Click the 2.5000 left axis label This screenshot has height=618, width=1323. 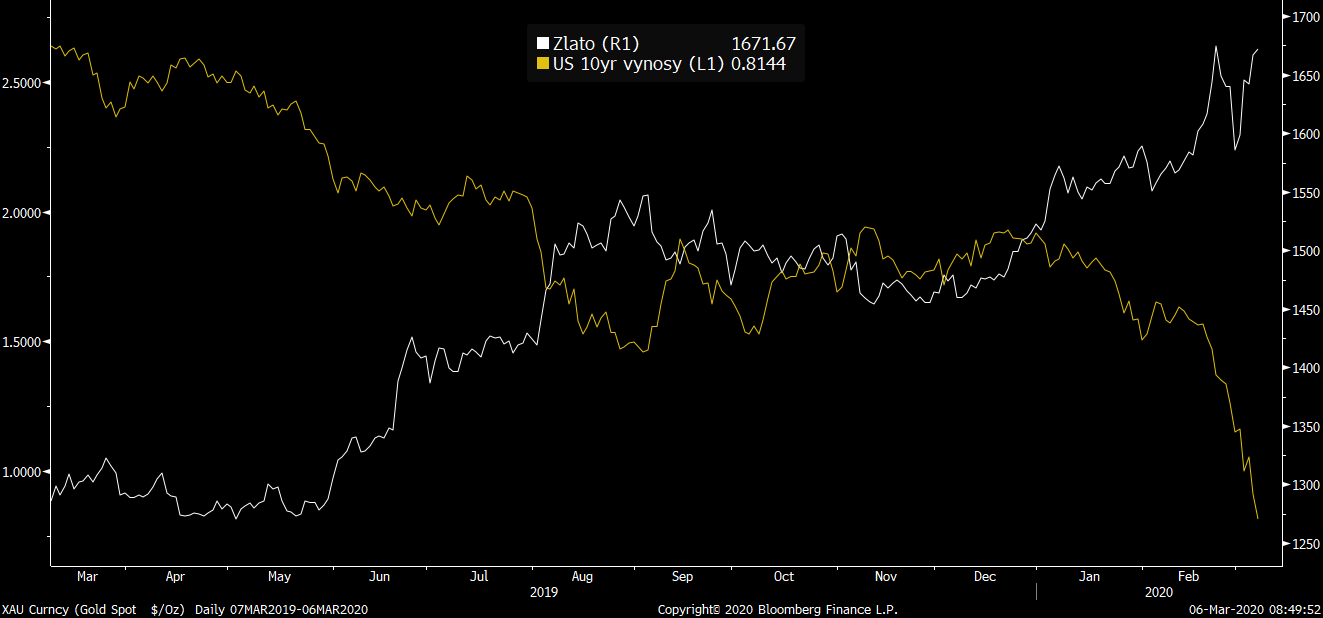click(x=22, y=83)
